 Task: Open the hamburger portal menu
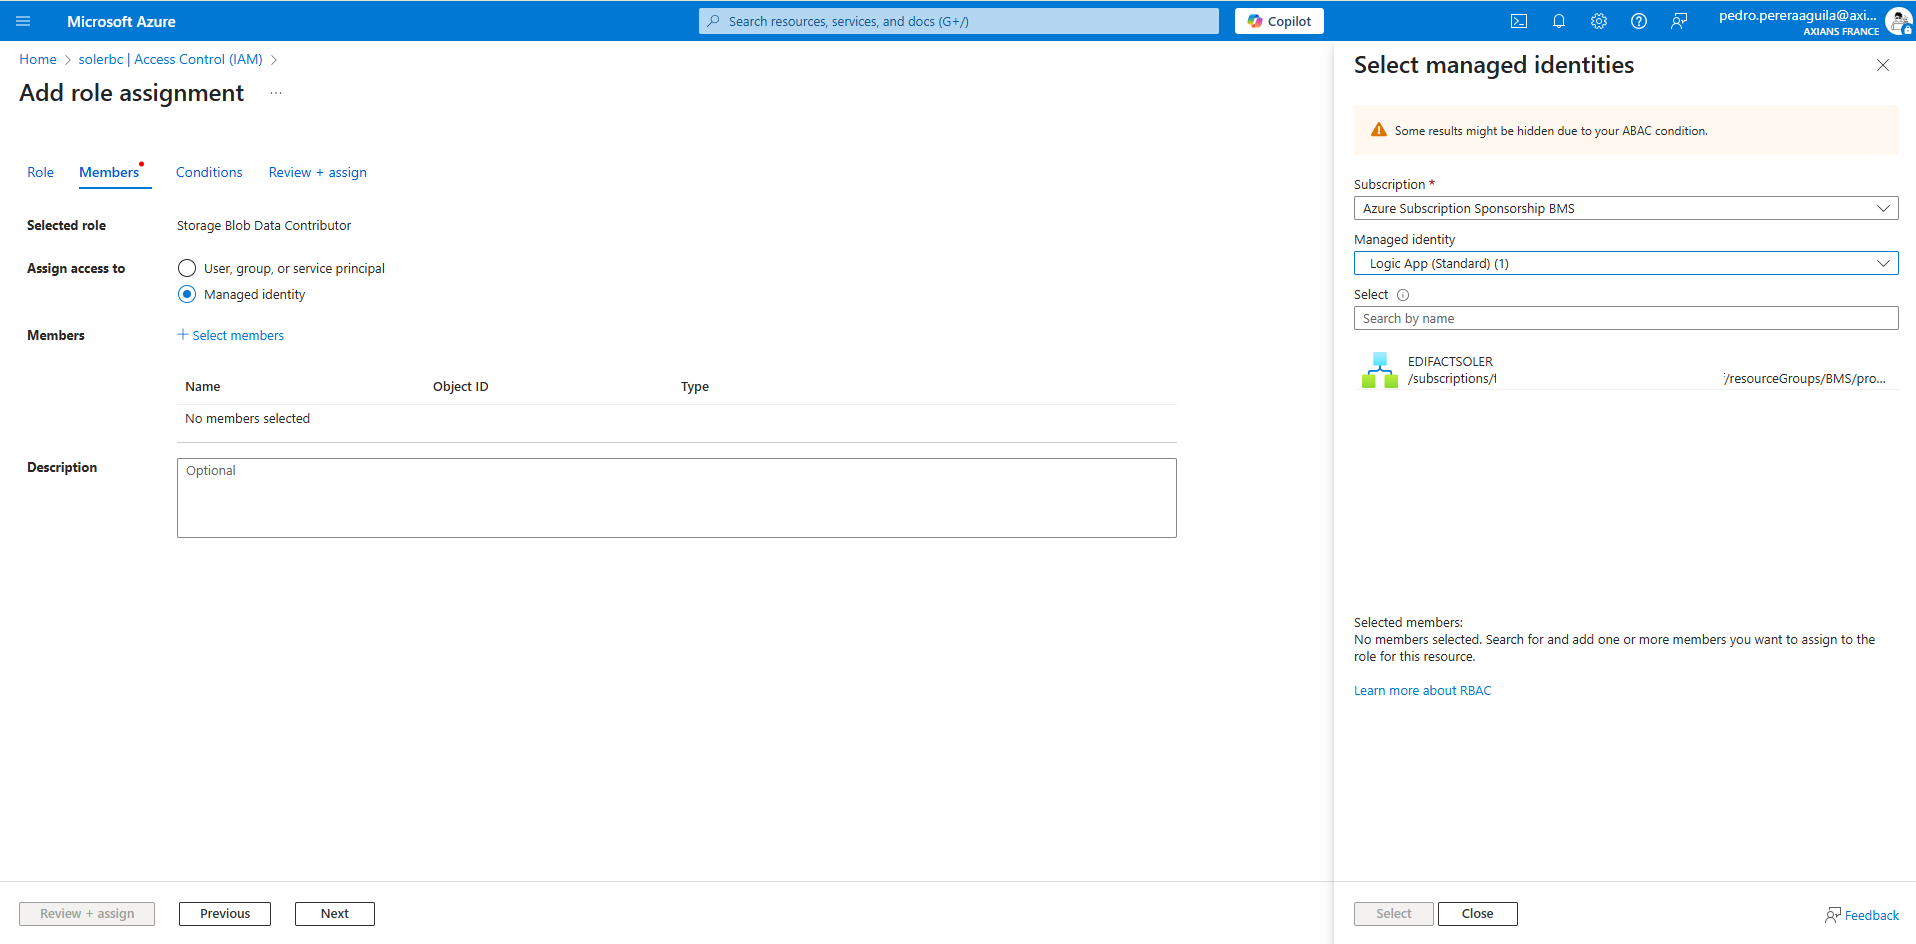[x=23, y=21]
